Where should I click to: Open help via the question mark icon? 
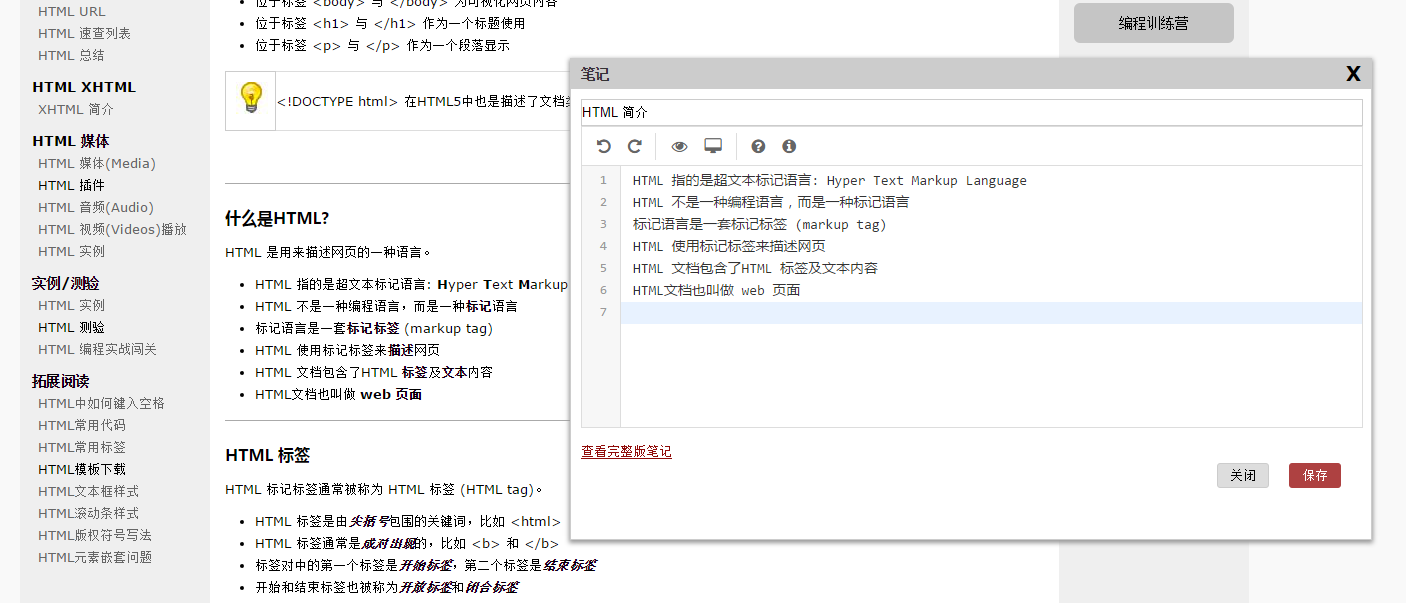(758, 147)
